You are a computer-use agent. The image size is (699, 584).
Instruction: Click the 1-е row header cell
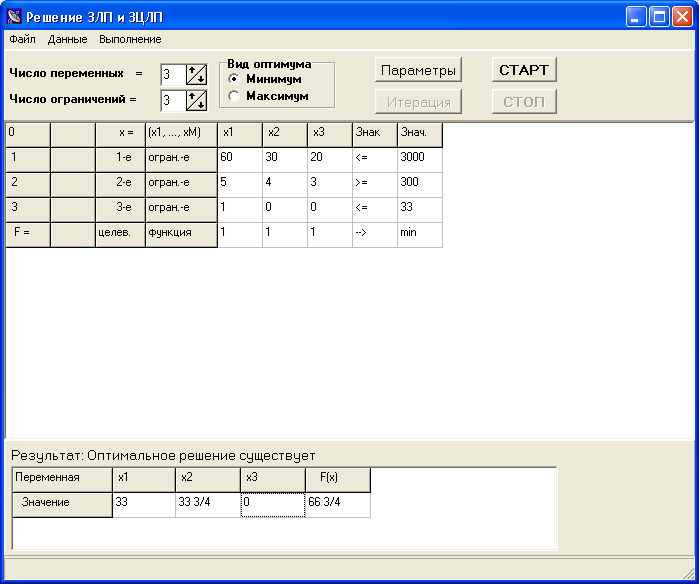(x=120, y=160)
